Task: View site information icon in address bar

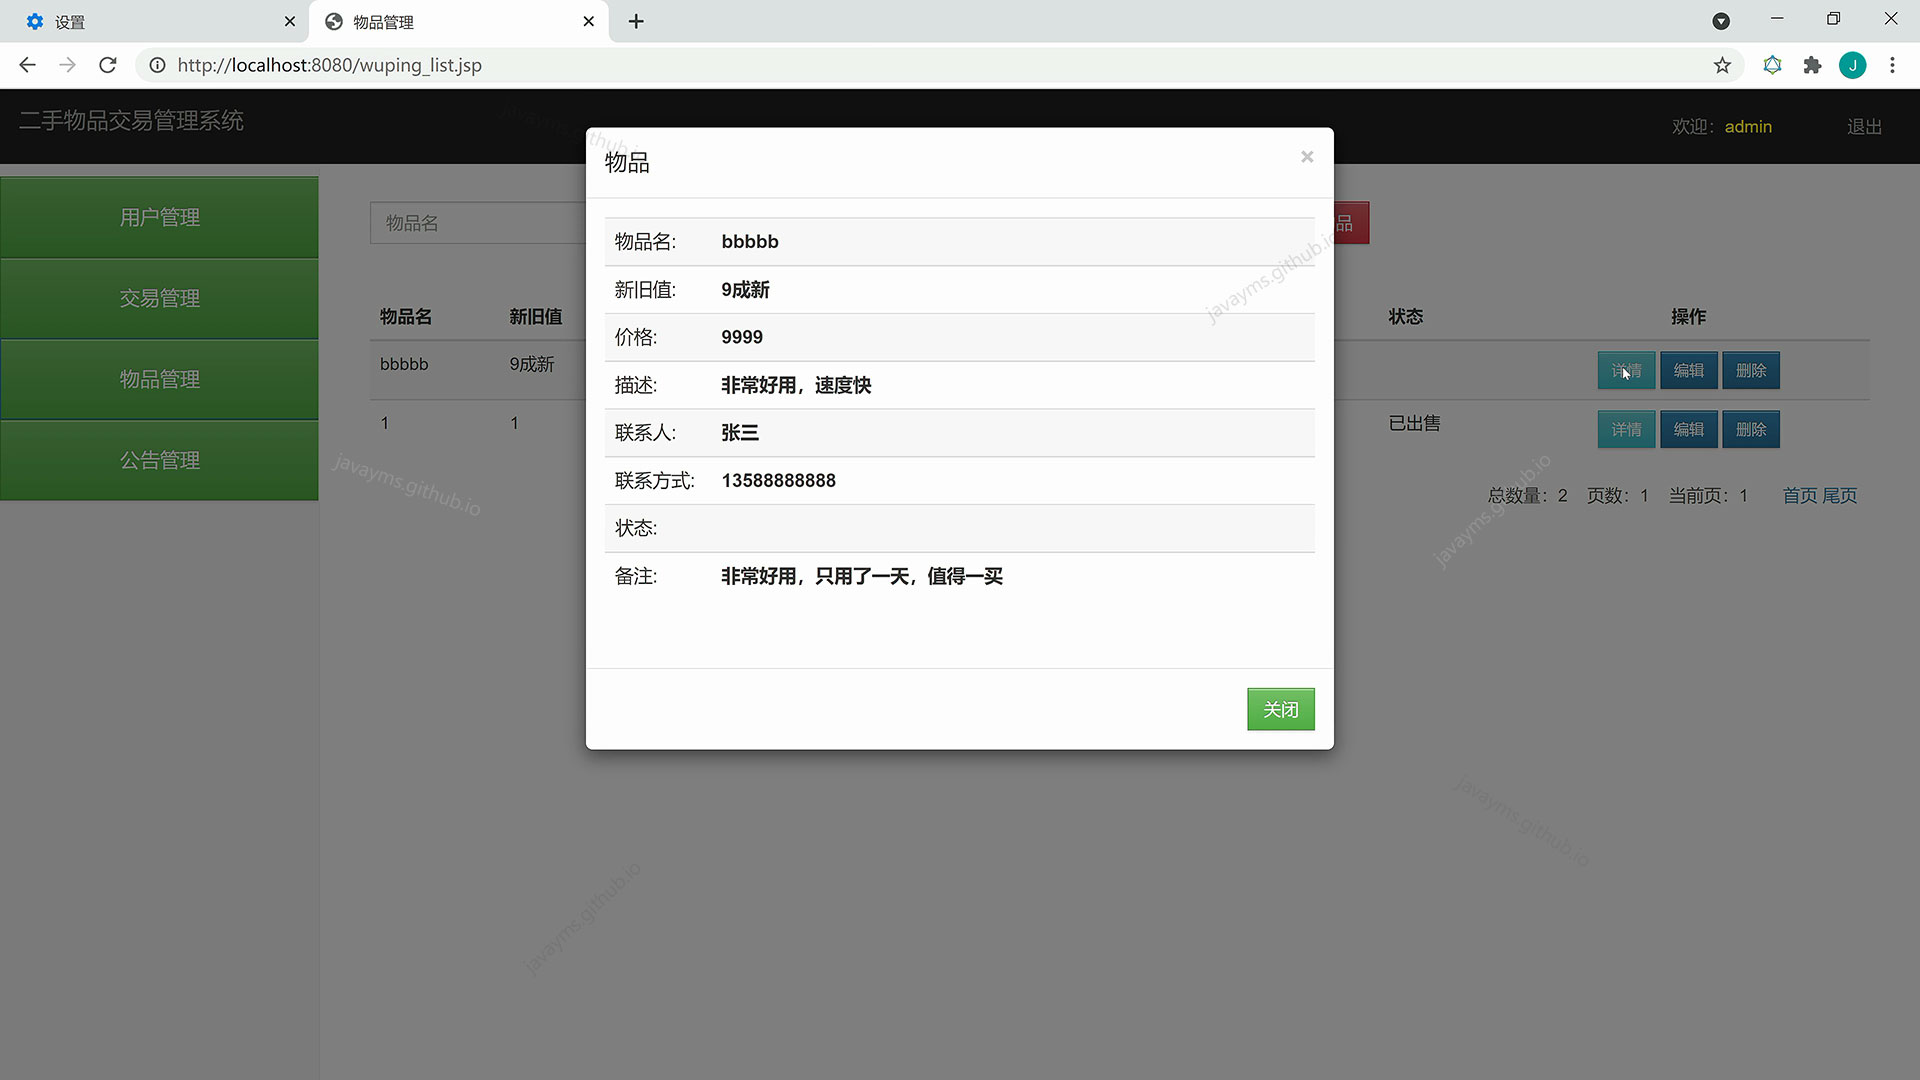Action: [x=157, y=65]
